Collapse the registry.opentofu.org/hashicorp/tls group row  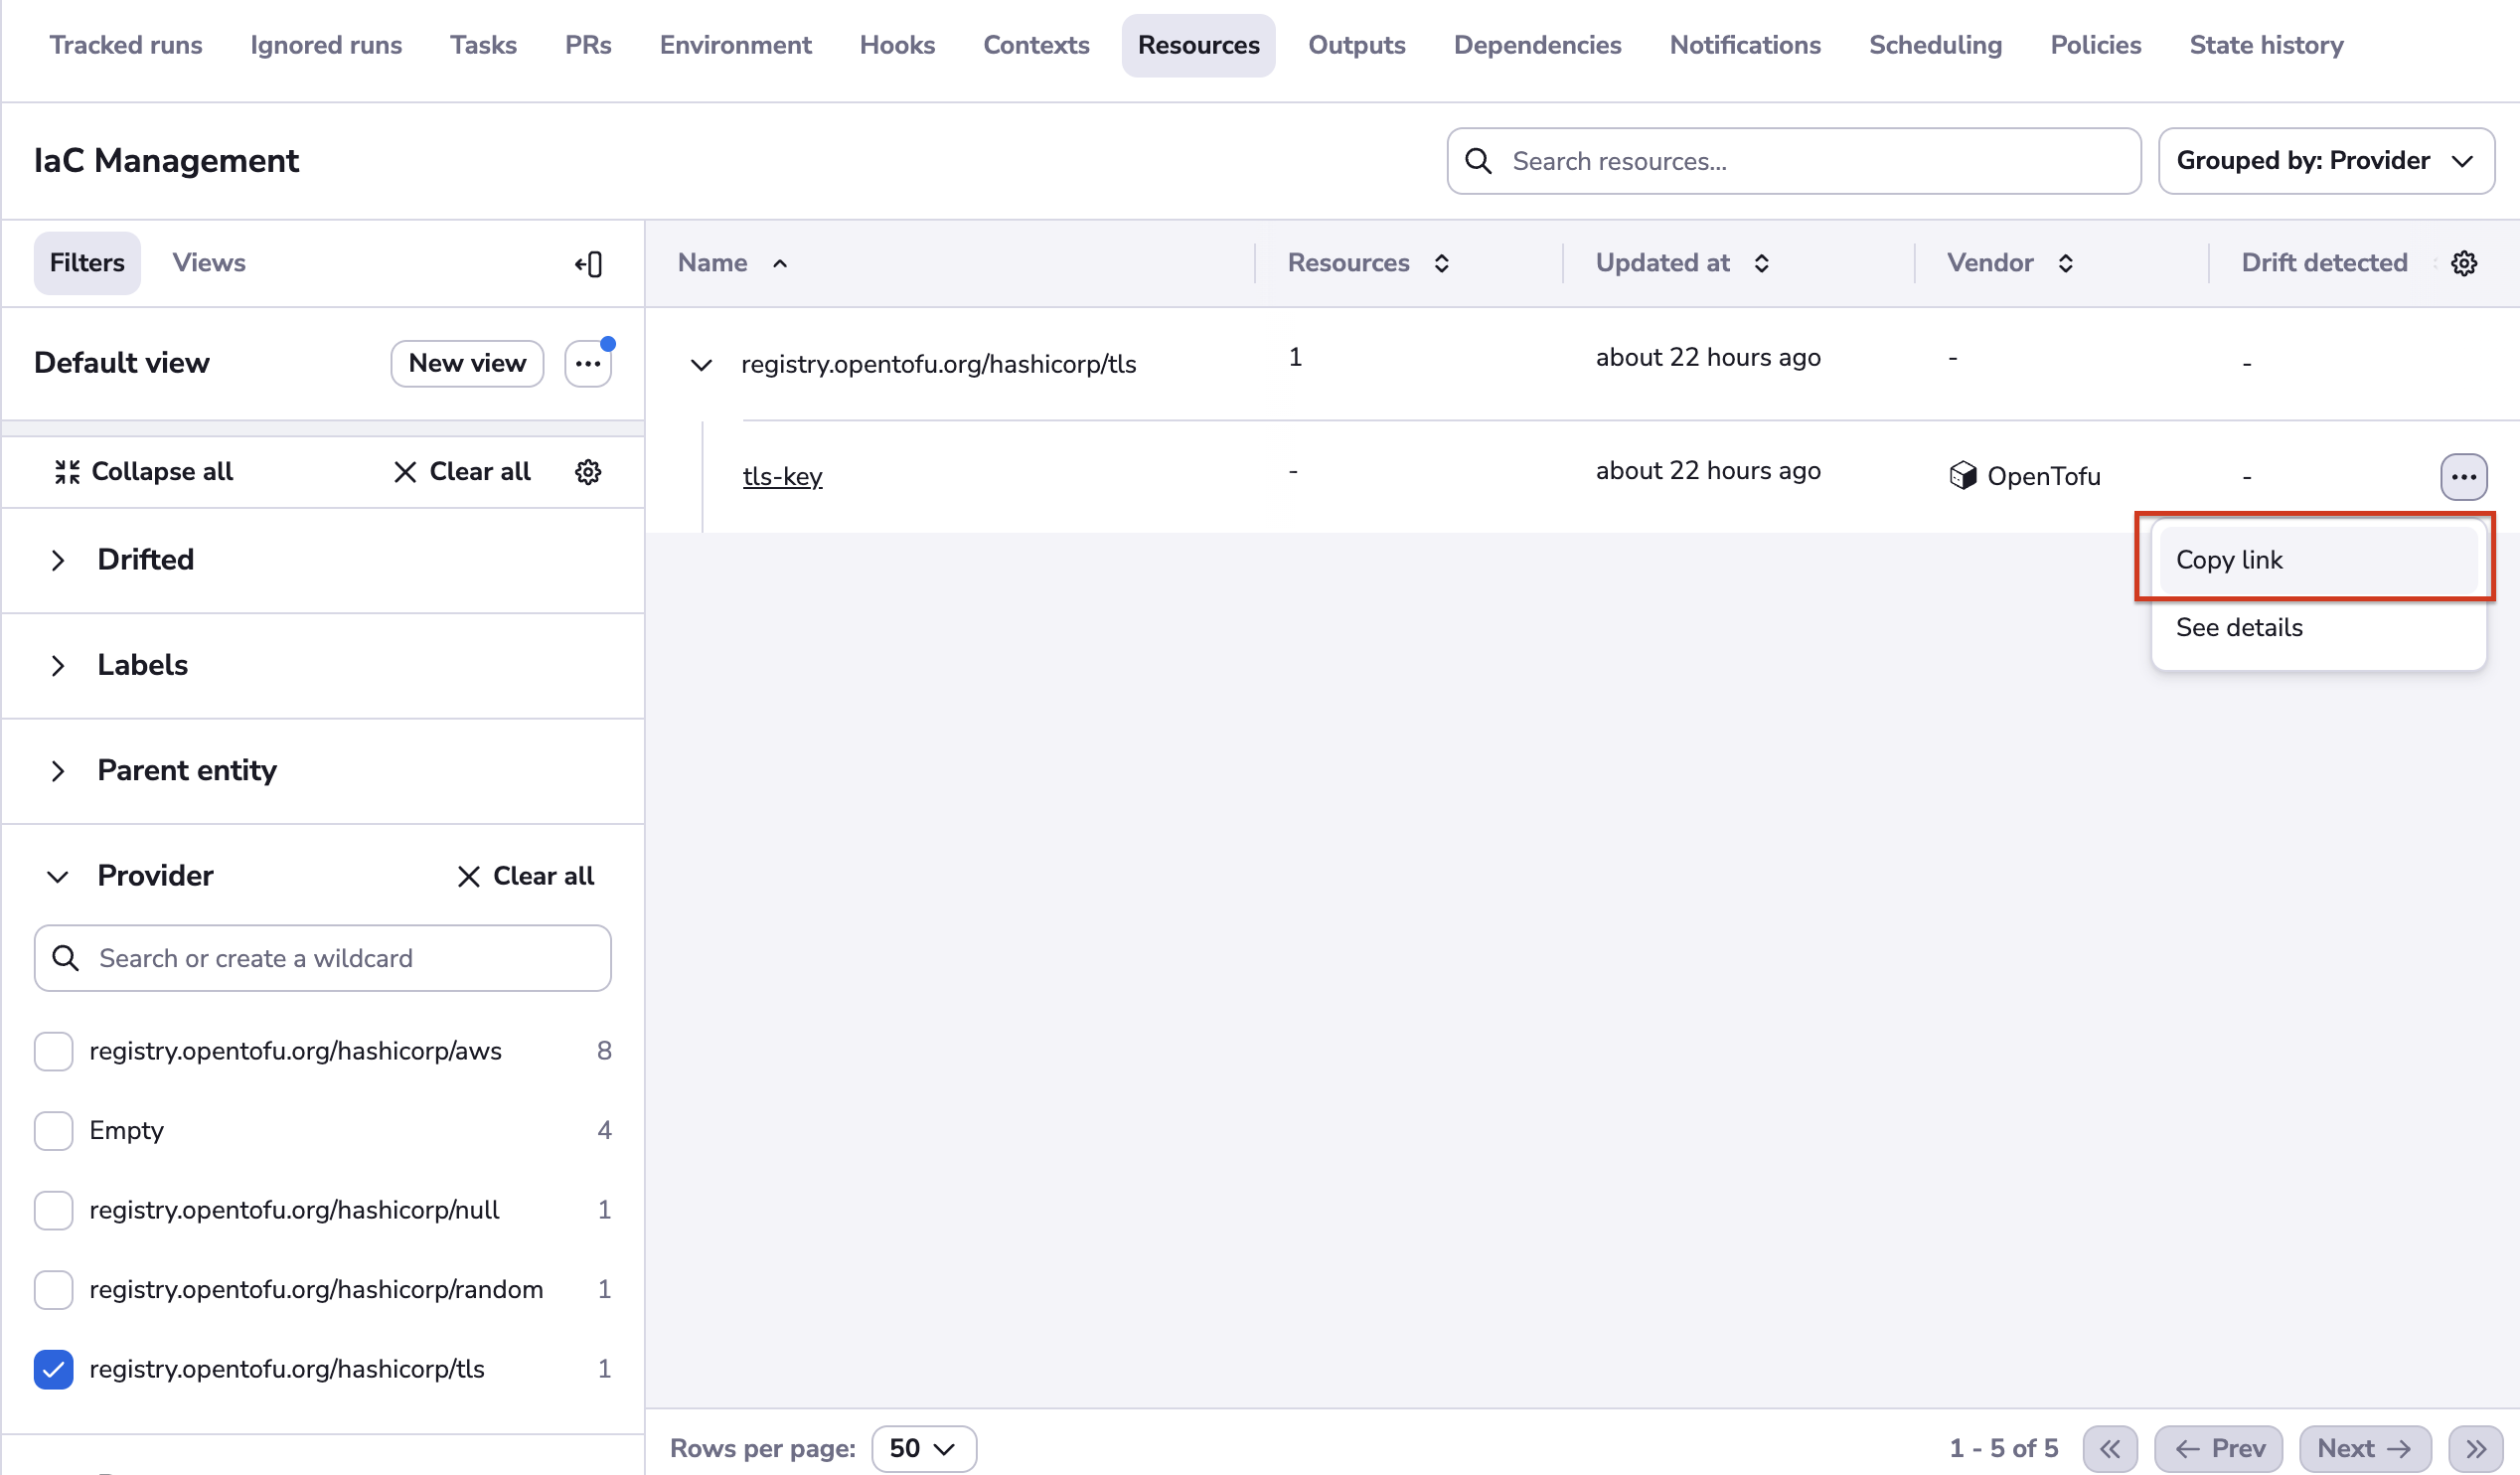point(703,364)
